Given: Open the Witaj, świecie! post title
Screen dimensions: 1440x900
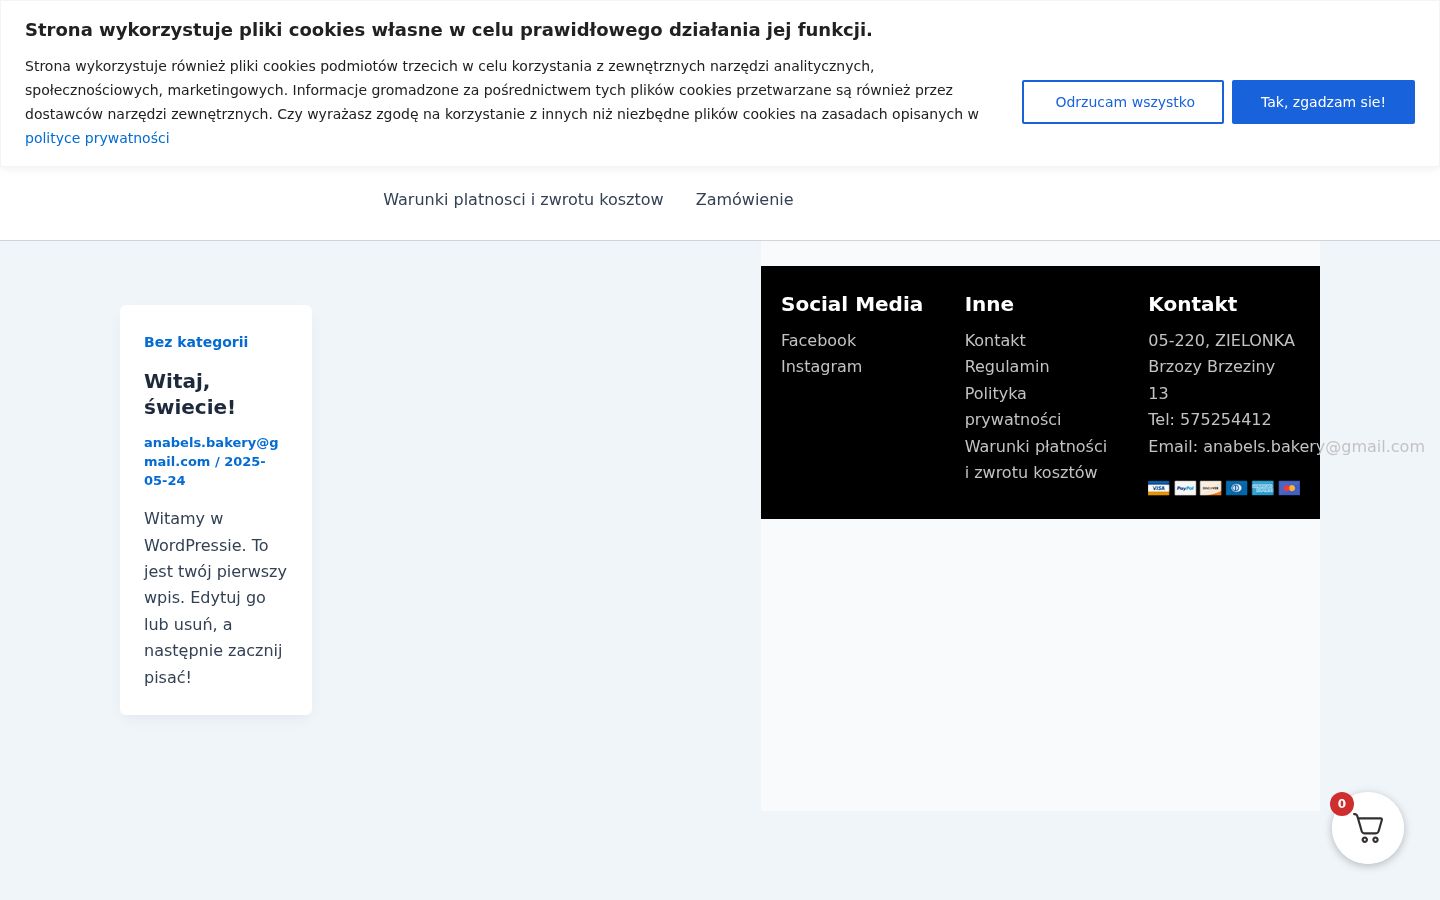Looking at the screenshot, I should pos(190,394).
